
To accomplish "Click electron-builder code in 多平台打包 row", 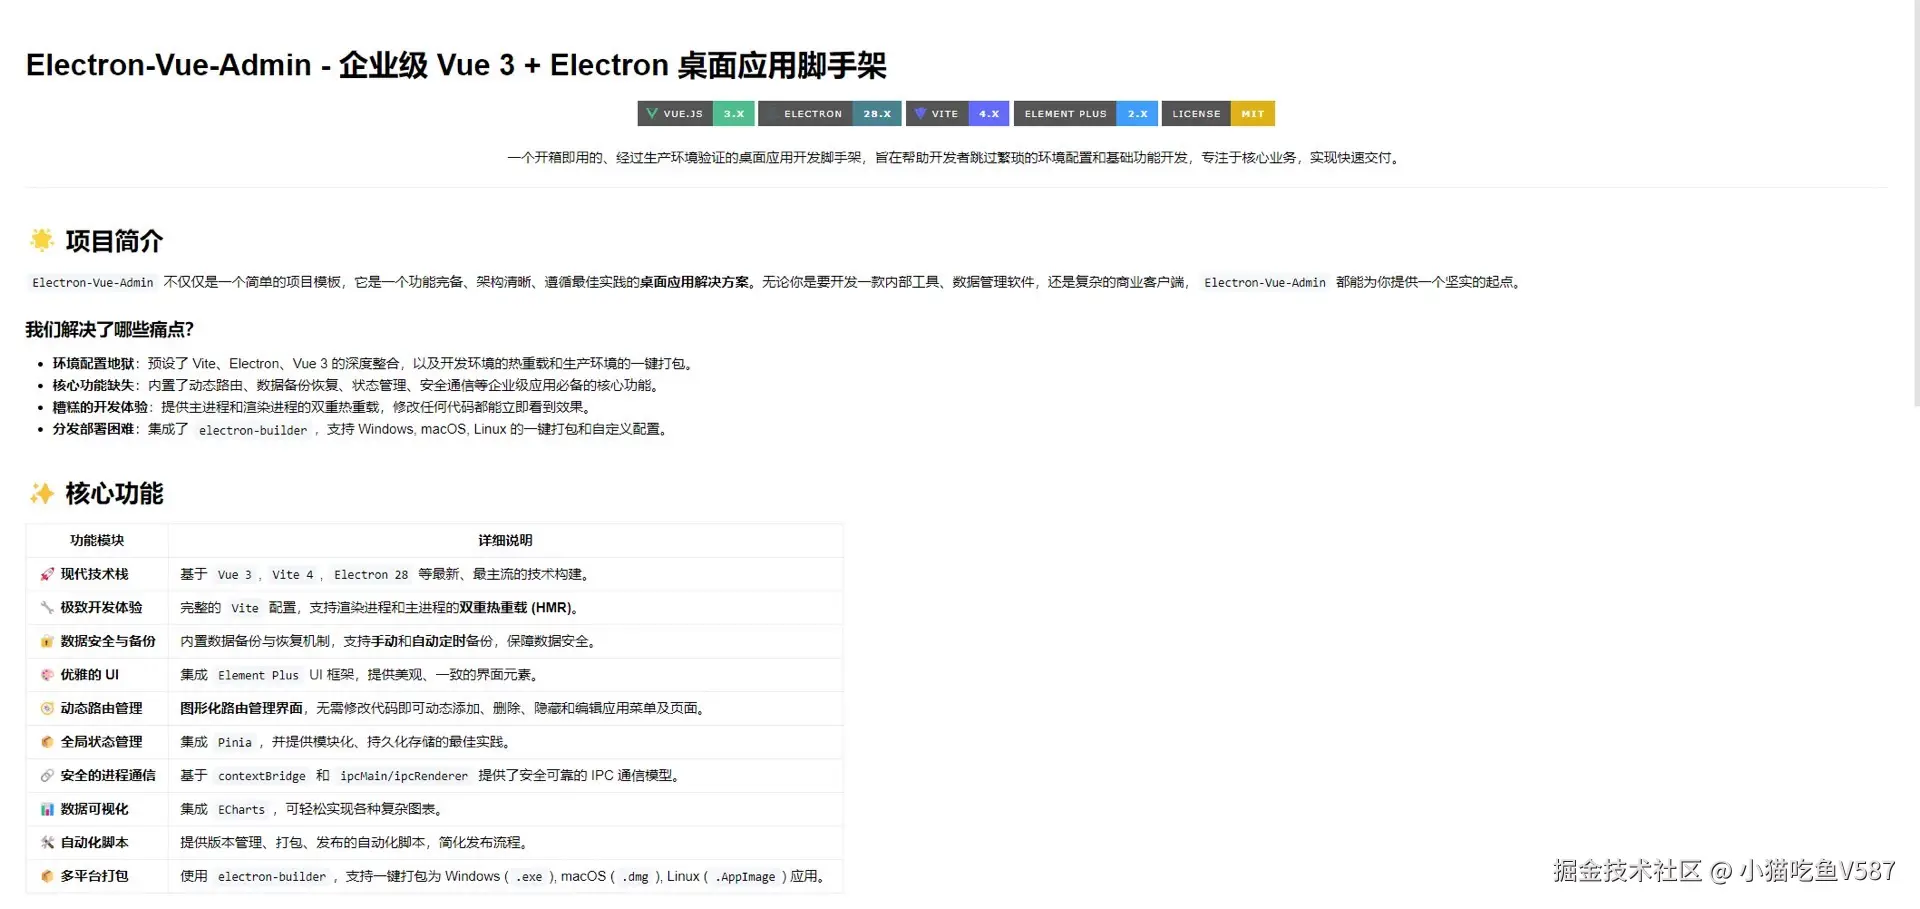I will (272, 877).
